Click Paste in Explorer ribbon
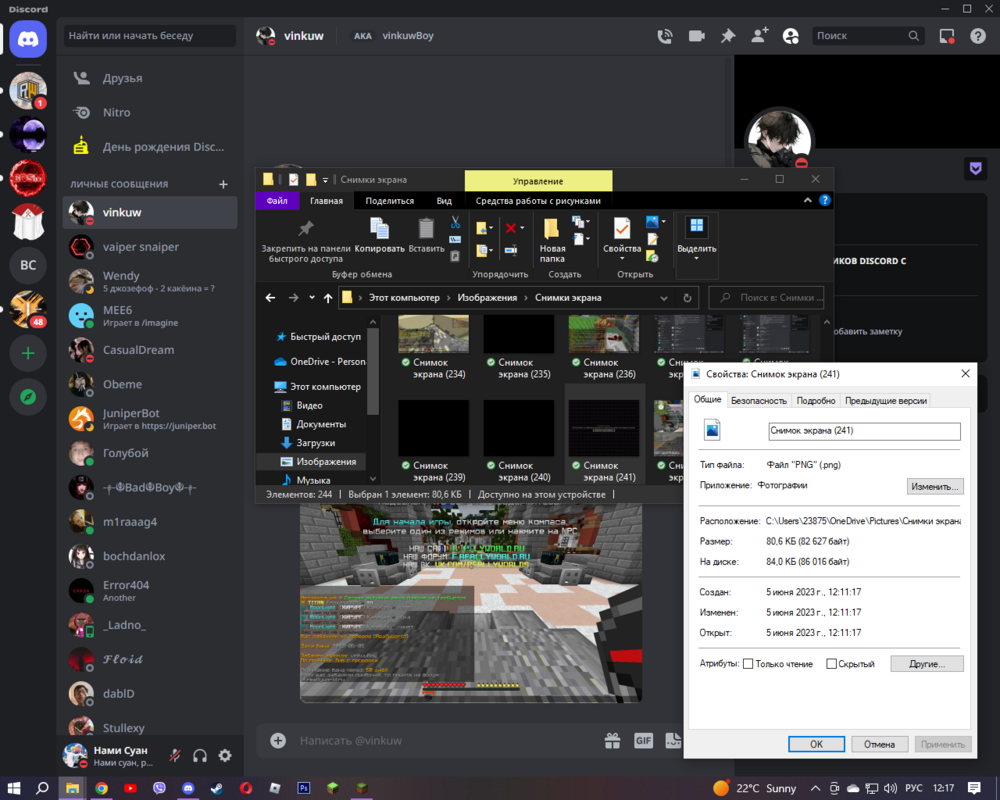The image size is (1000, 800). click(426, 235)
